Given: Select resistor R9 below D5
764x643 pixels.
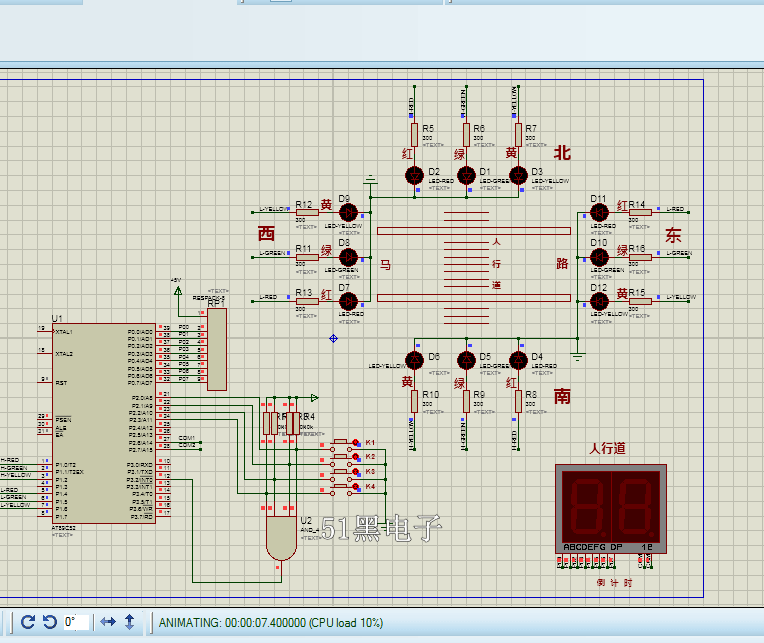Looking at the screenshot, I should [466, 401].
